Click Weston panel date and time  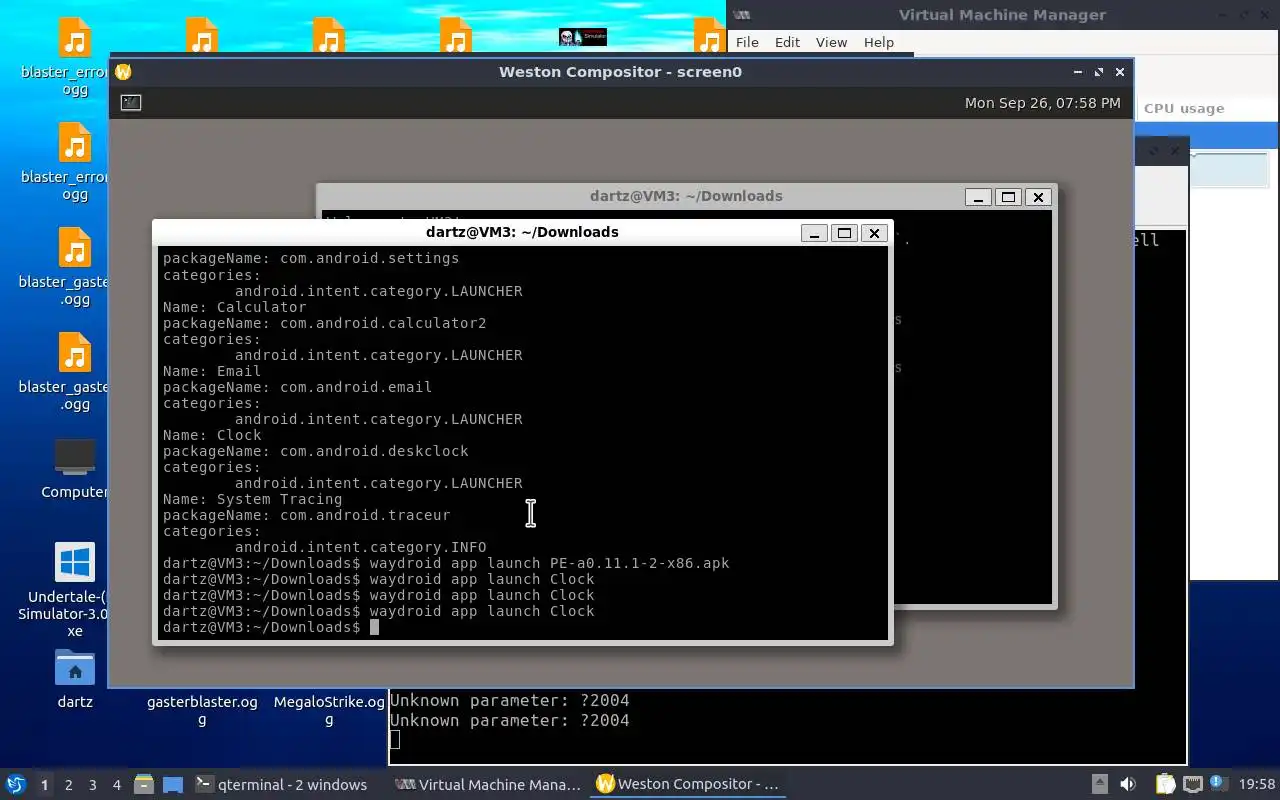pos(1042,103)
